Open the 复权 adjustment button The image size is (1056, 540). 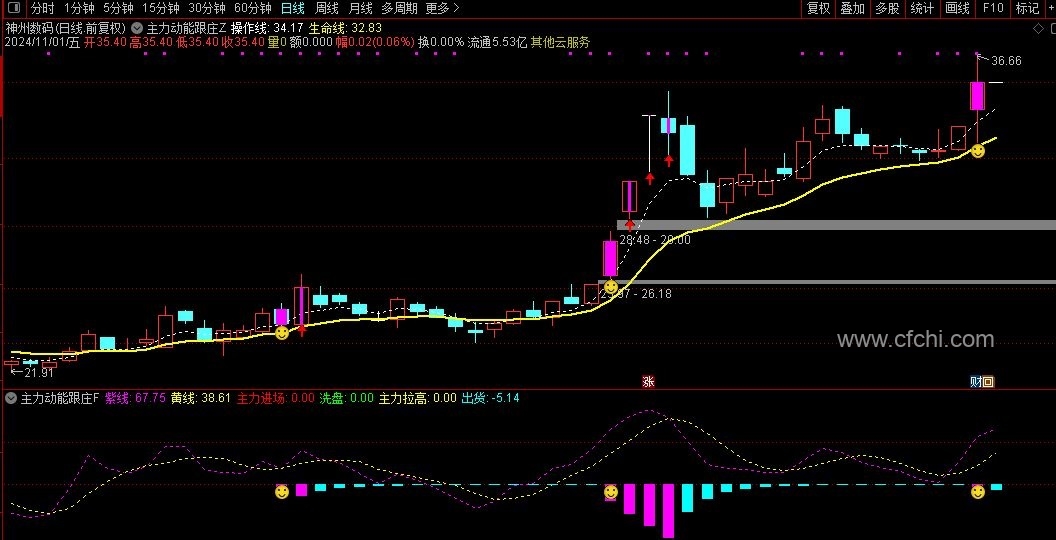(x=818, y=8)
